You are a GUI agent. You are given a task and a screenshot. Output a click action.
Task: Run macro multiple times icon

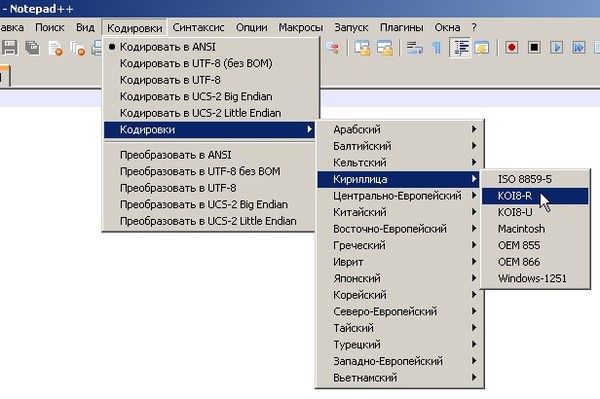(579, 47)
